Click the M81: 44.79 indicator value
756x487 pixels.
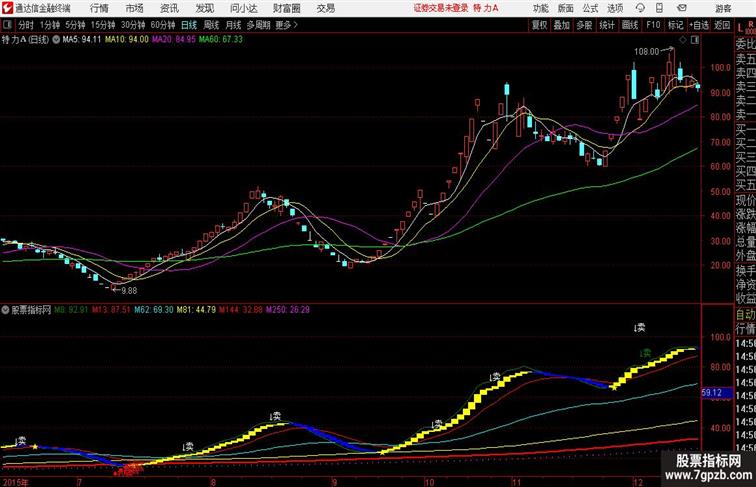(196, 310)
